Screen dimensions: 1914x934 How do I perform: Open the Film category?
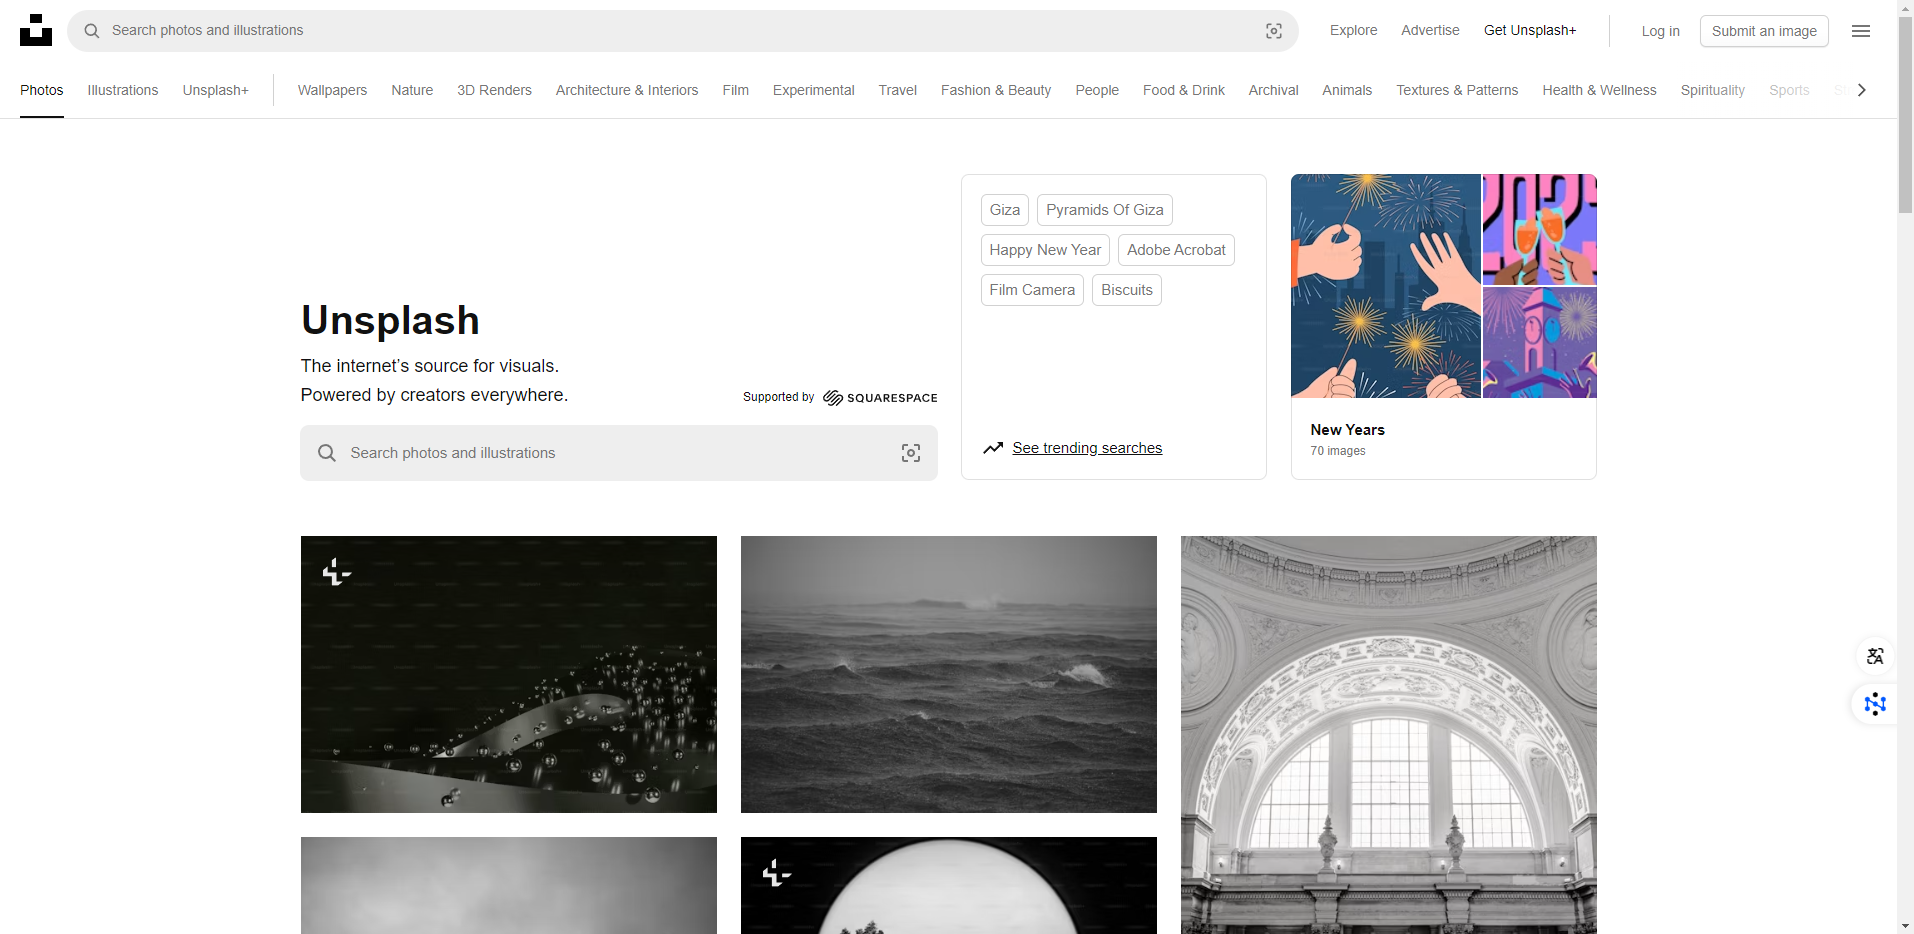[736, 90]
